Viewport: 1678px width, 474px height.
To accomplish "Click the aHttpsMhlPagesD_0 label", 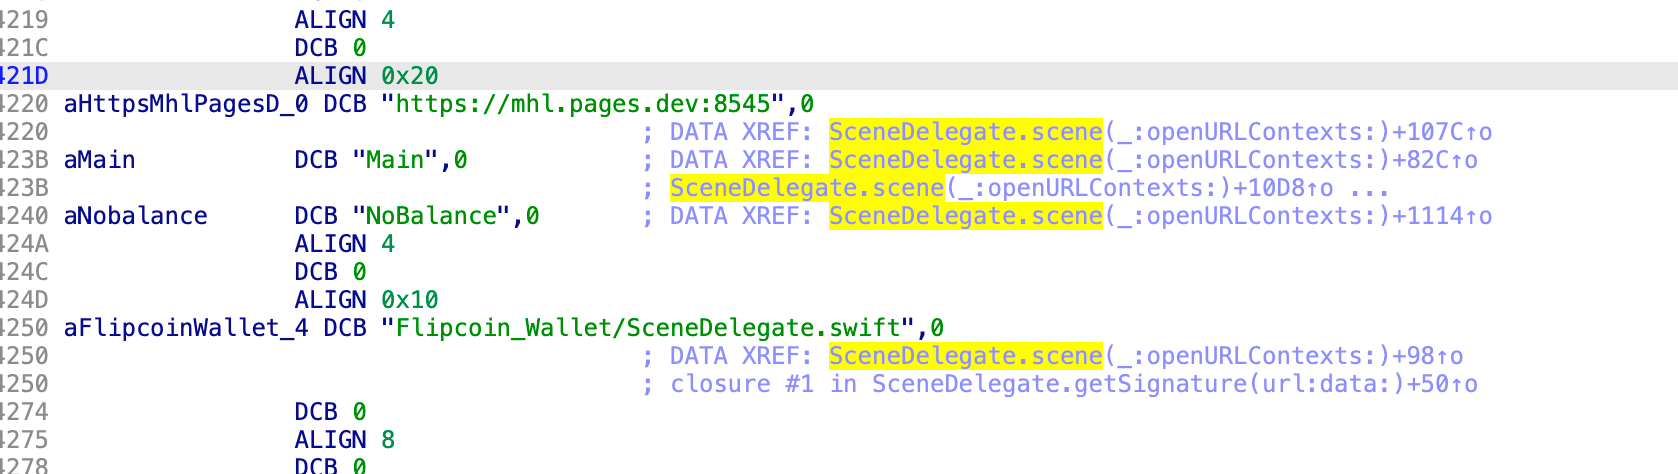I will coord(186,104).
